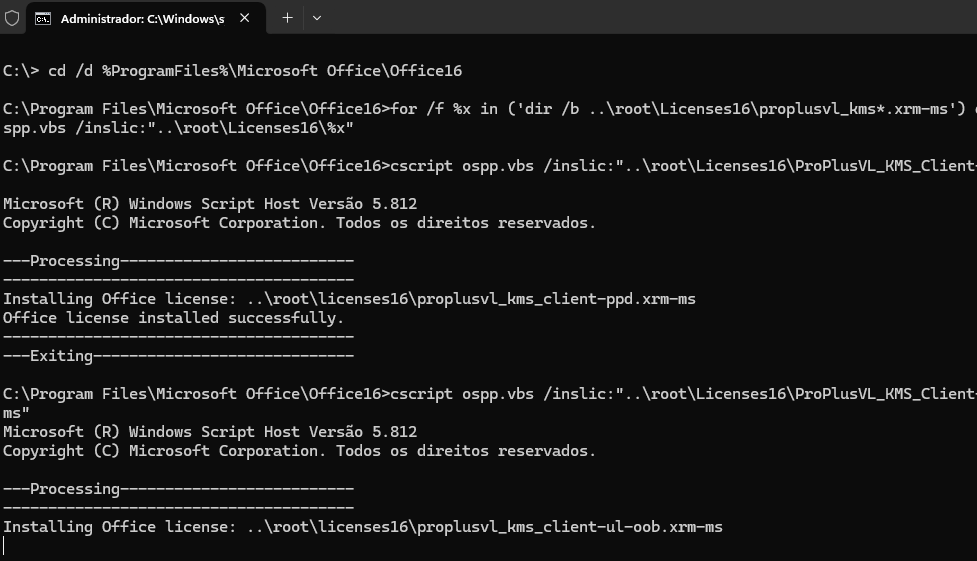The image size is (977, 561).
Task: Expand the new tab profile dropdown
Action: coord(317,18)
